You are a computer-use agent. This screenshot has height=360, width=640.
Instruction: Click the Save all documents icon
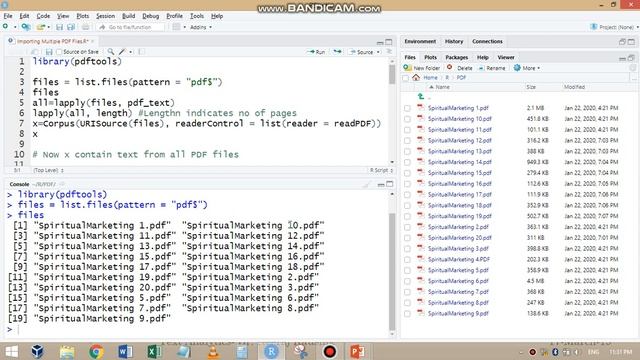pos(71,27)
